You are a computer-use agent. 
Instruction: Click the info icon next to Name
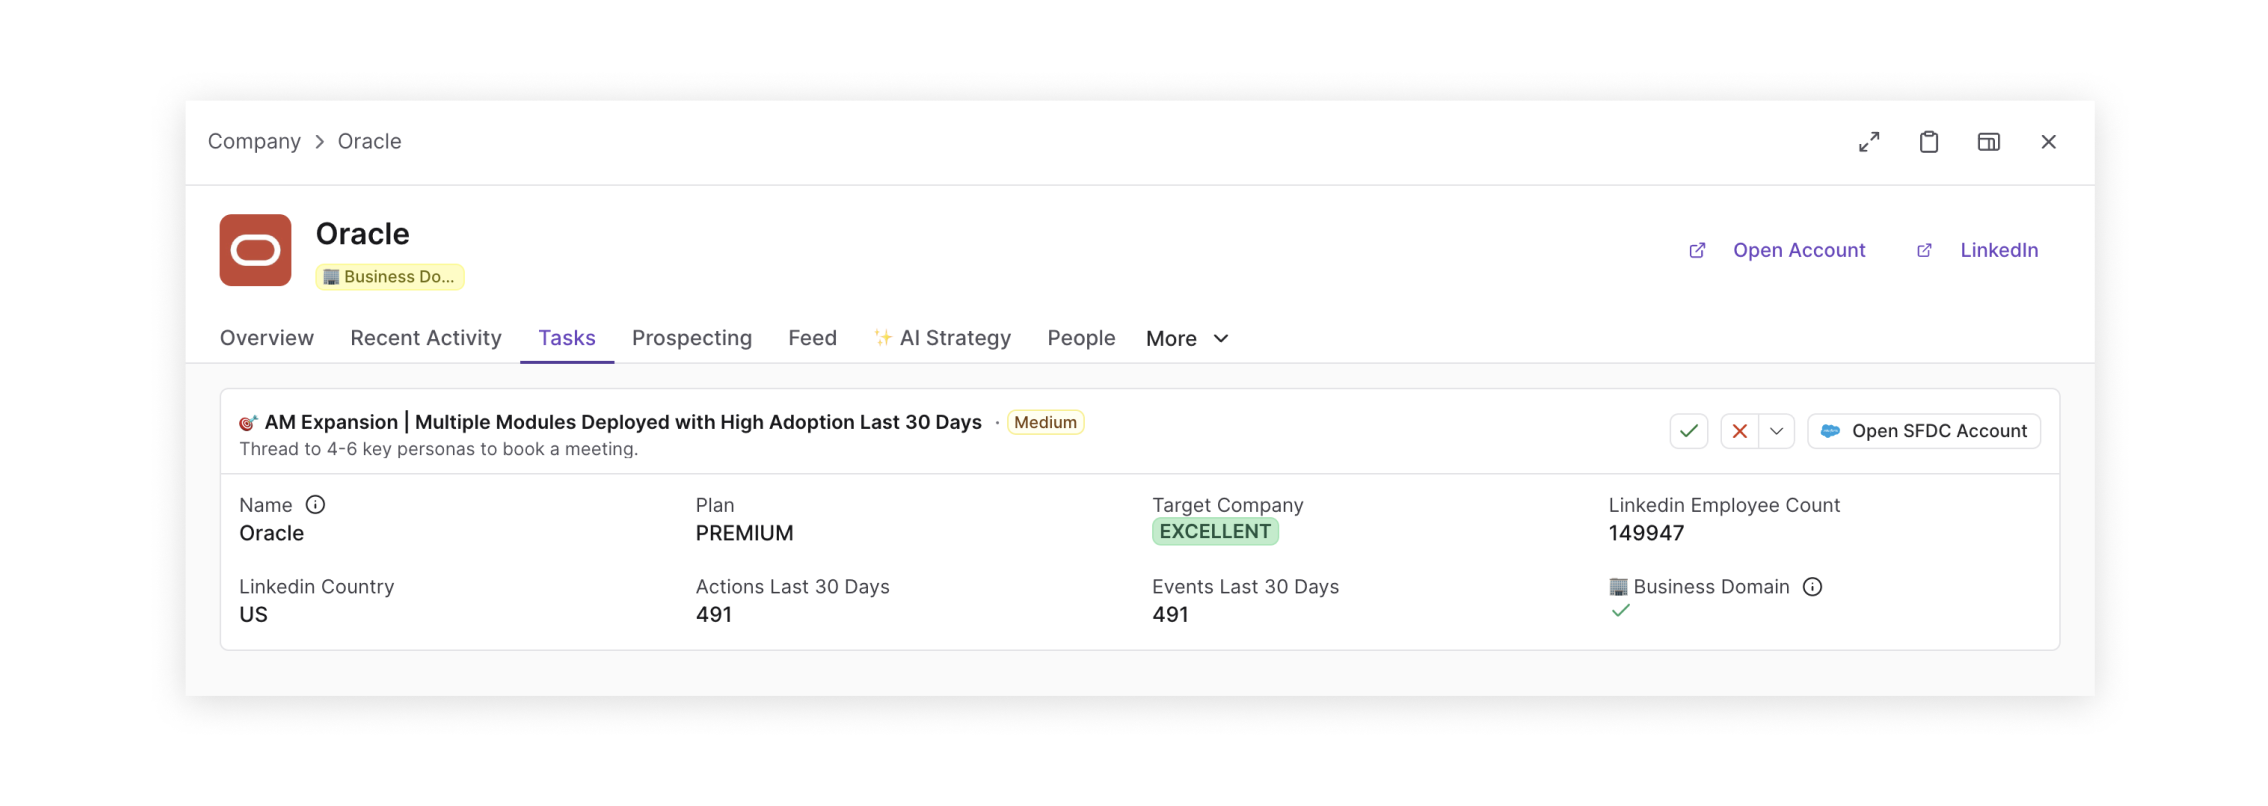(x=315, y=505)
